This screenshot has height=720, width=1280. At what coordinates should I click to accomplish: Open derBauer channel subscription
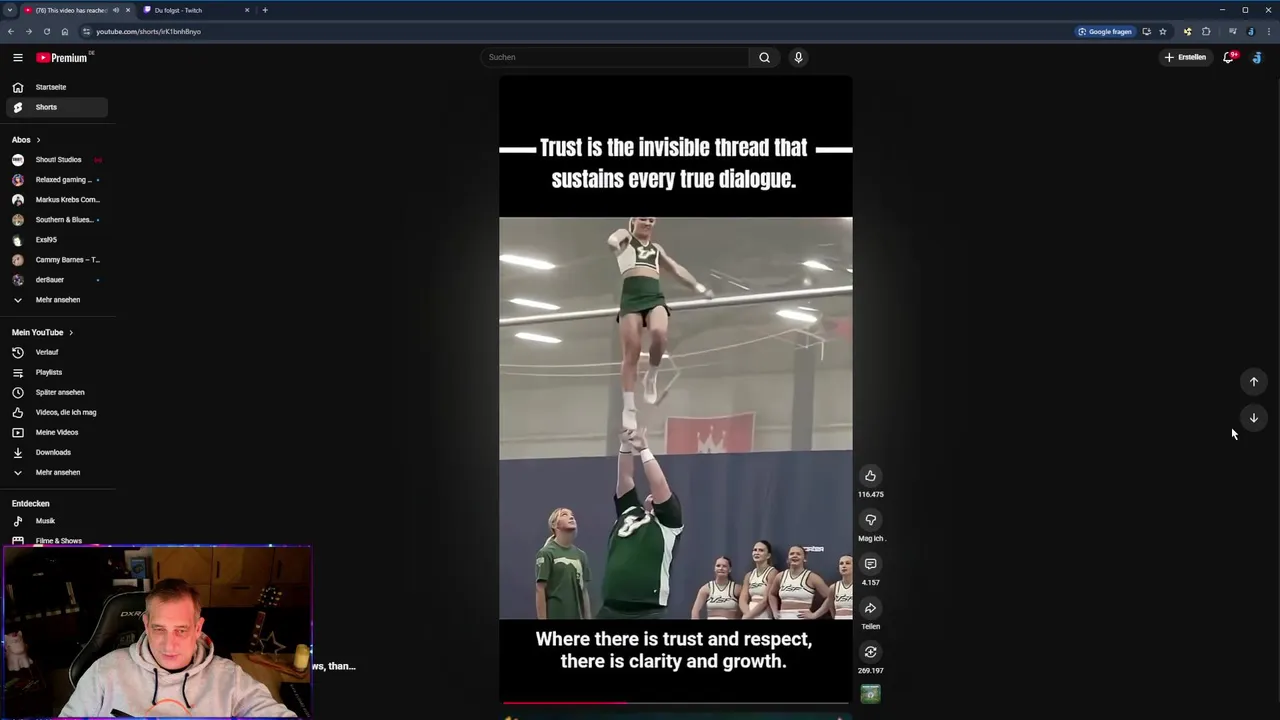tap(56, 280)
